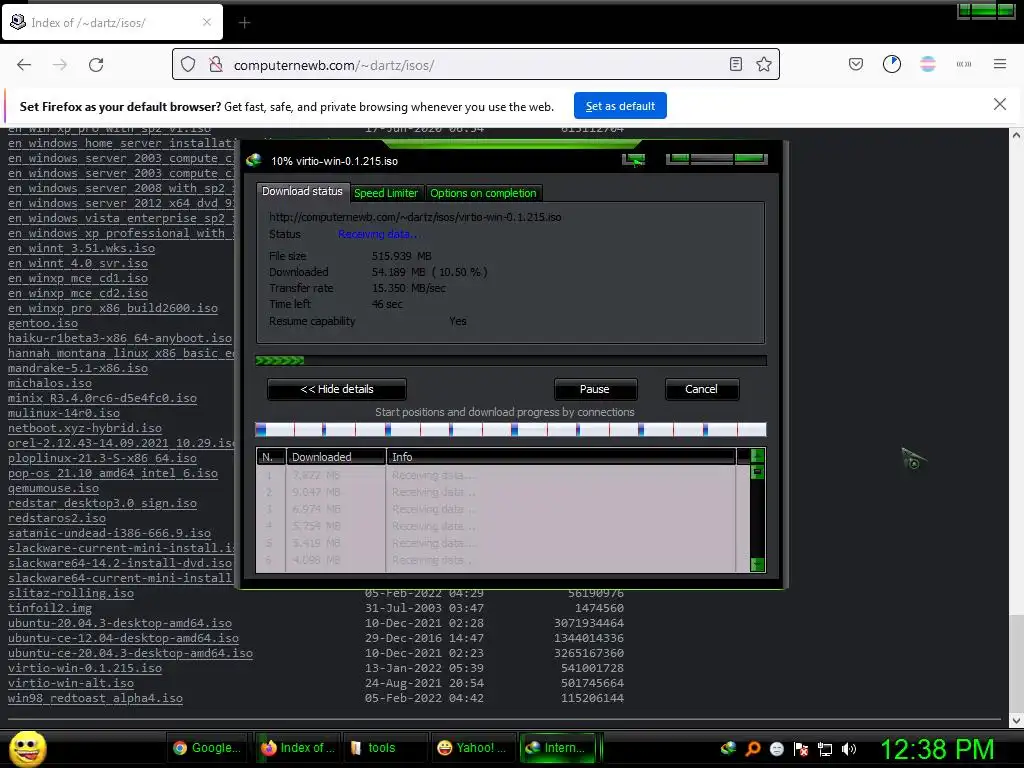Viewport: 1024px width, 768px height.
Task: Go forward in Firefox history
Action: [60, 65]
